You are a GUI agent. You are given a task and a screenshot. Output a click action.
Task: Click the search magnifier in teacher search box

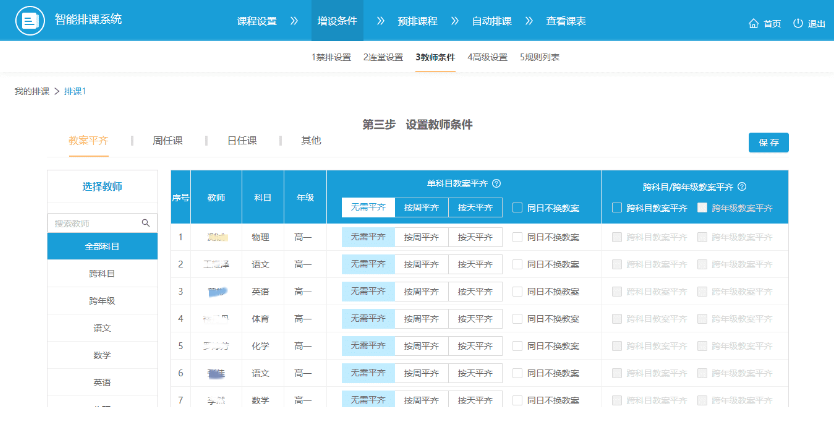tap(146, 223)
